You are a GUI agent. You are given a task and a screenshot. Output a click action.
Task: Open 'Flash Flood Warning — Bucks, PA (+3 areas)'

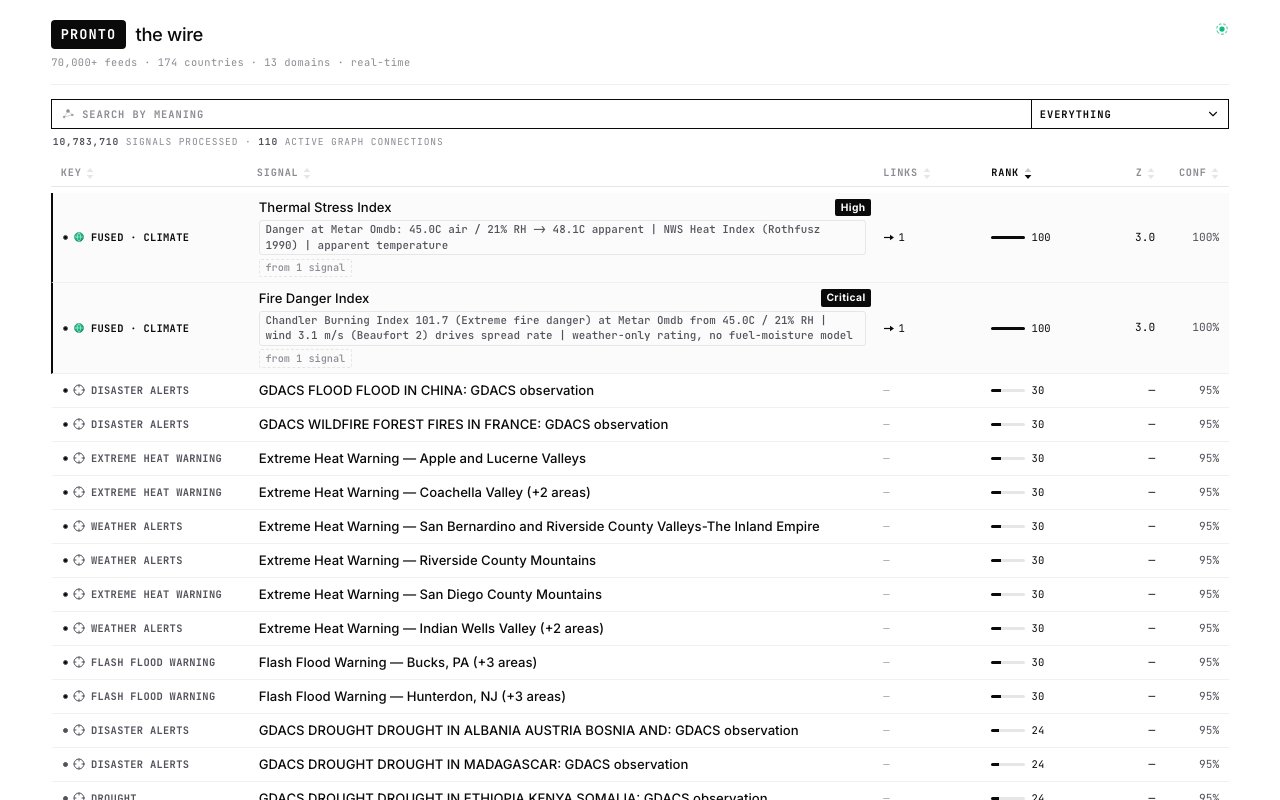pos(398,662)
